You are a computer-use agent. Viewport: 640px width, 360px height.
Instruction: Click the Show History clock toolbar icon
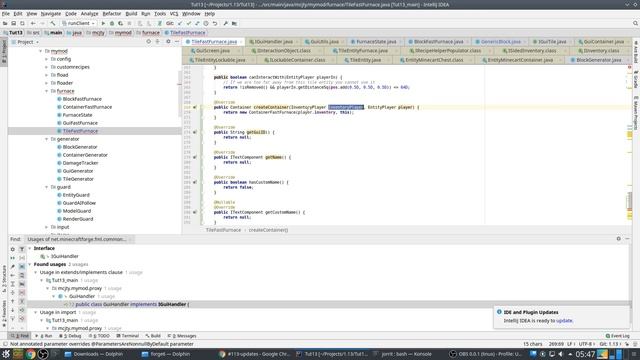(206, 24)
